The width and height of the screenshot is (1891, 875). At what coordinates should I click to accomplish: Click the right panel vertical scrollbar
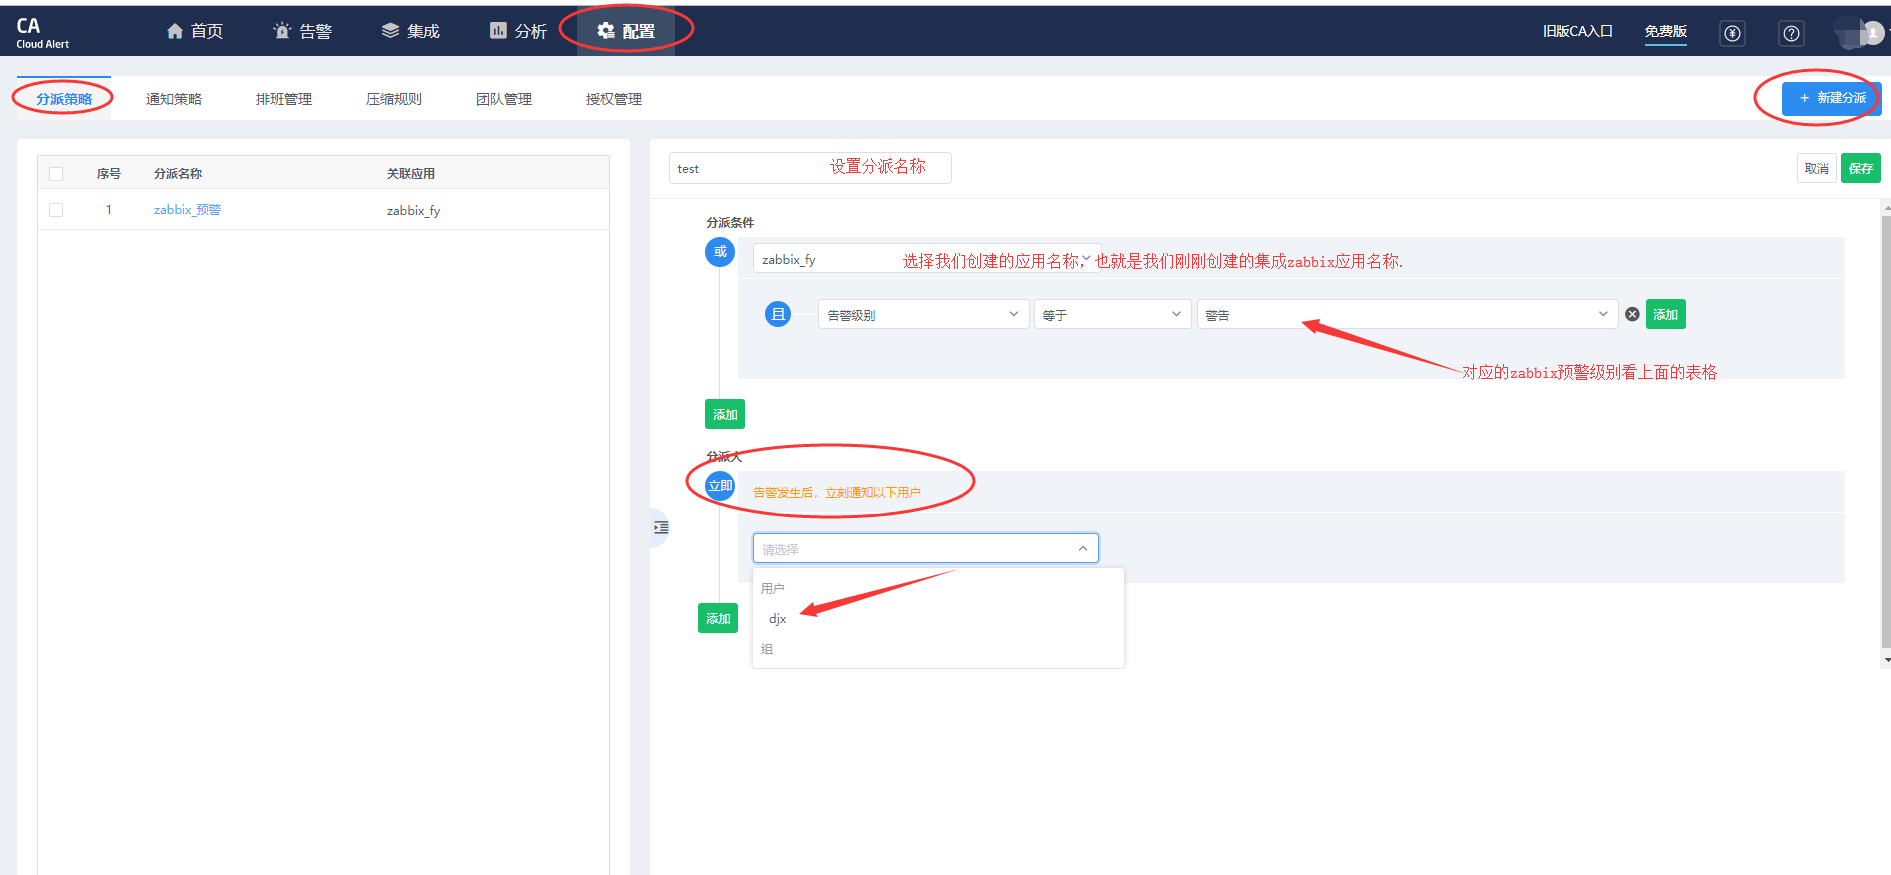(1886, 430)
